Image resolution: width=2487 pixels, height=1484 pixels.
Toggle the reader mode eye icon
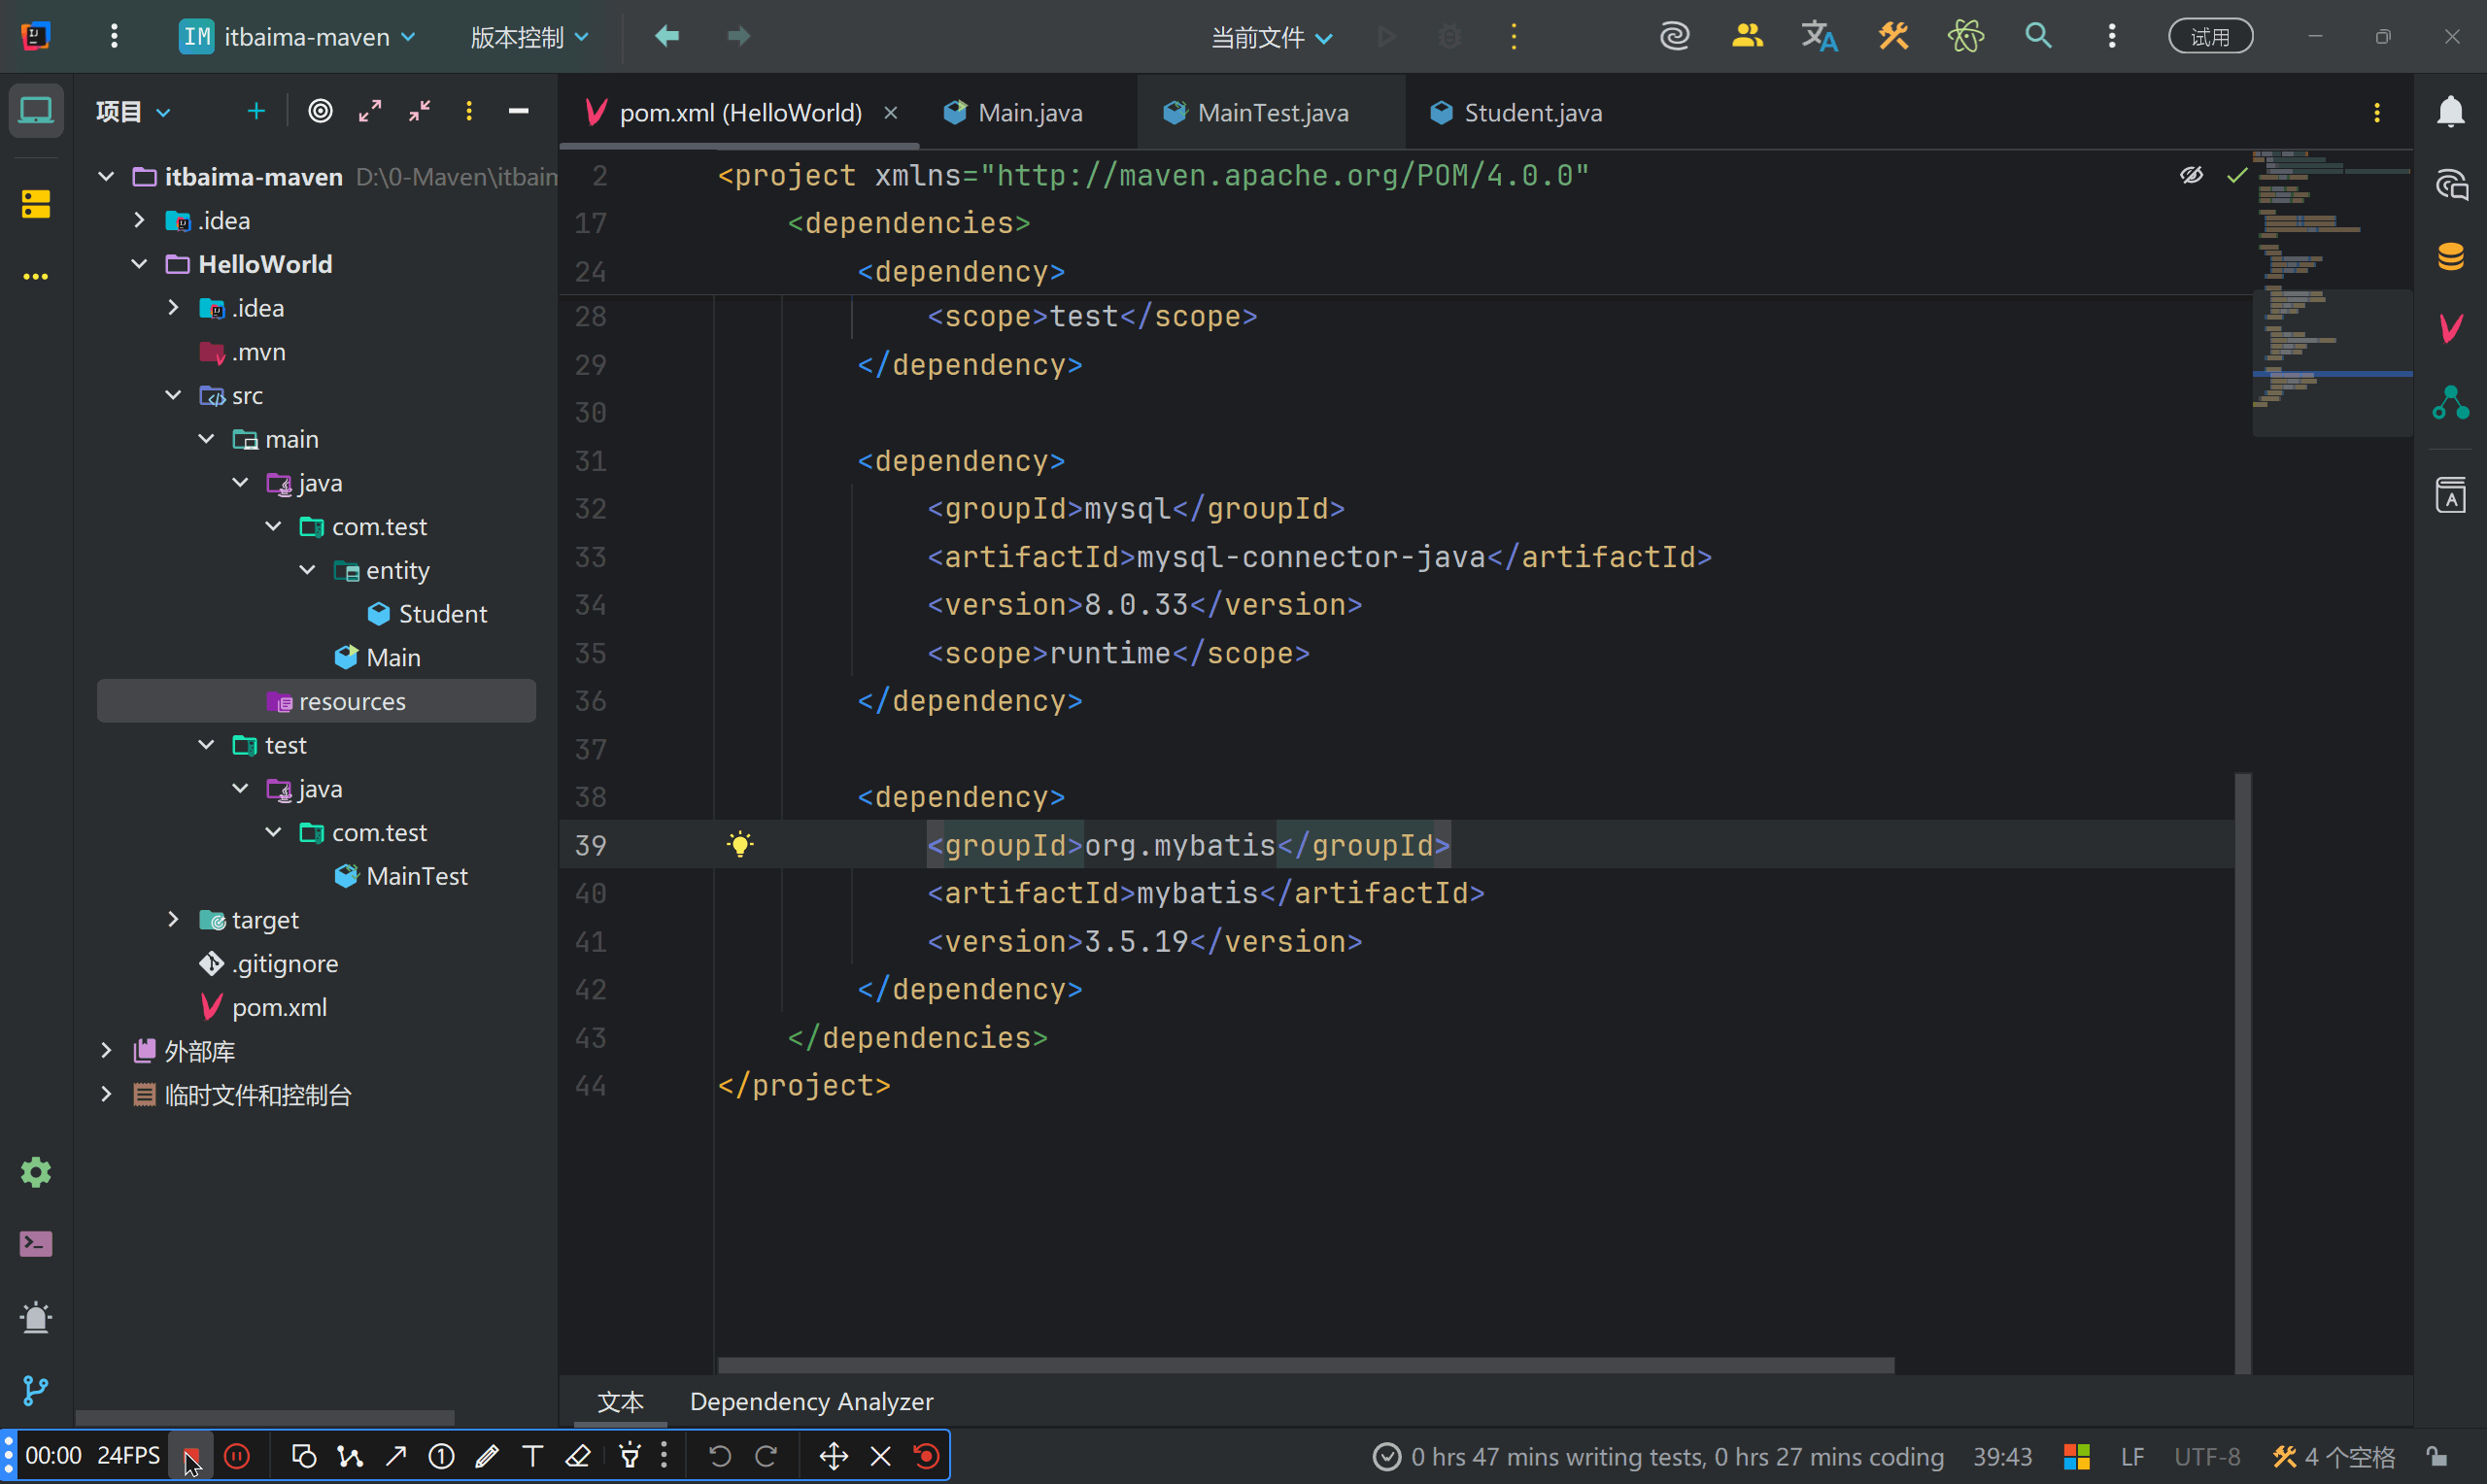tap(2191, 176)
